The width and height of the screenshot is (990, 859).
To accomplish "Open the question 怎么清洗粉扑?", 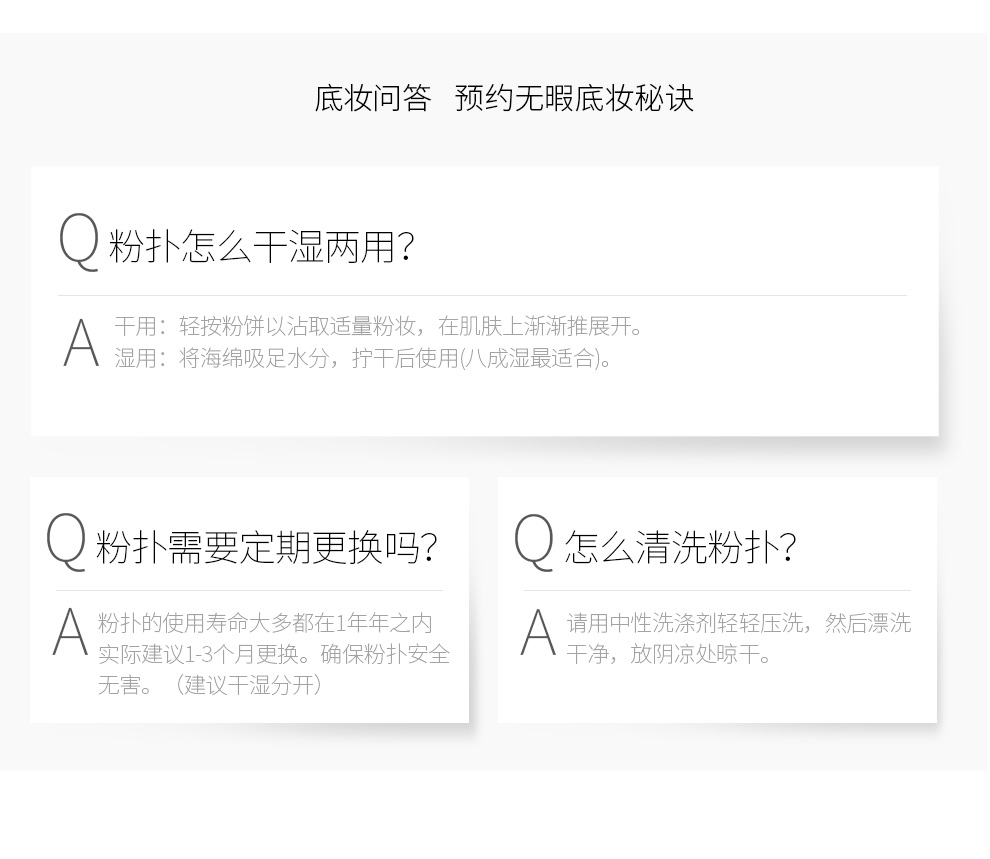I will point(681,546).
